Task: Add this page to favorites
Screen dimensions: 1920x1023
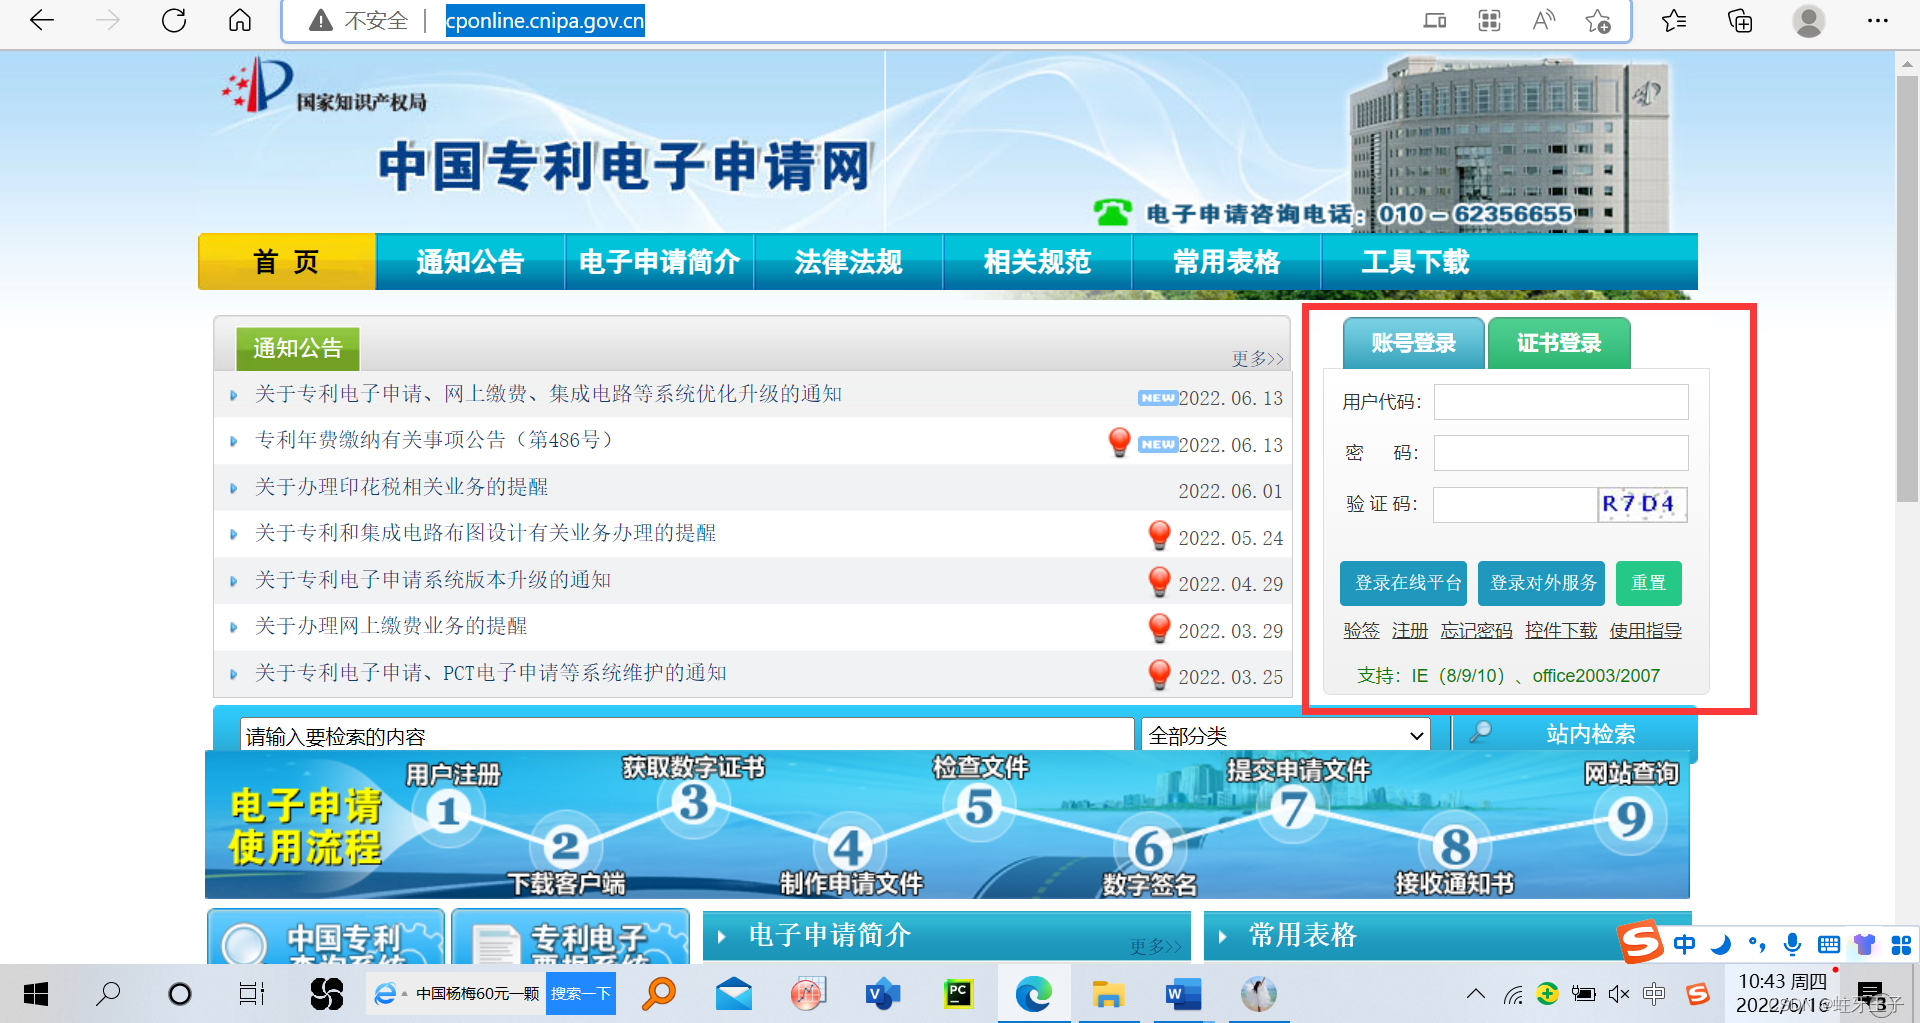Action: (x=1598, y=20)
